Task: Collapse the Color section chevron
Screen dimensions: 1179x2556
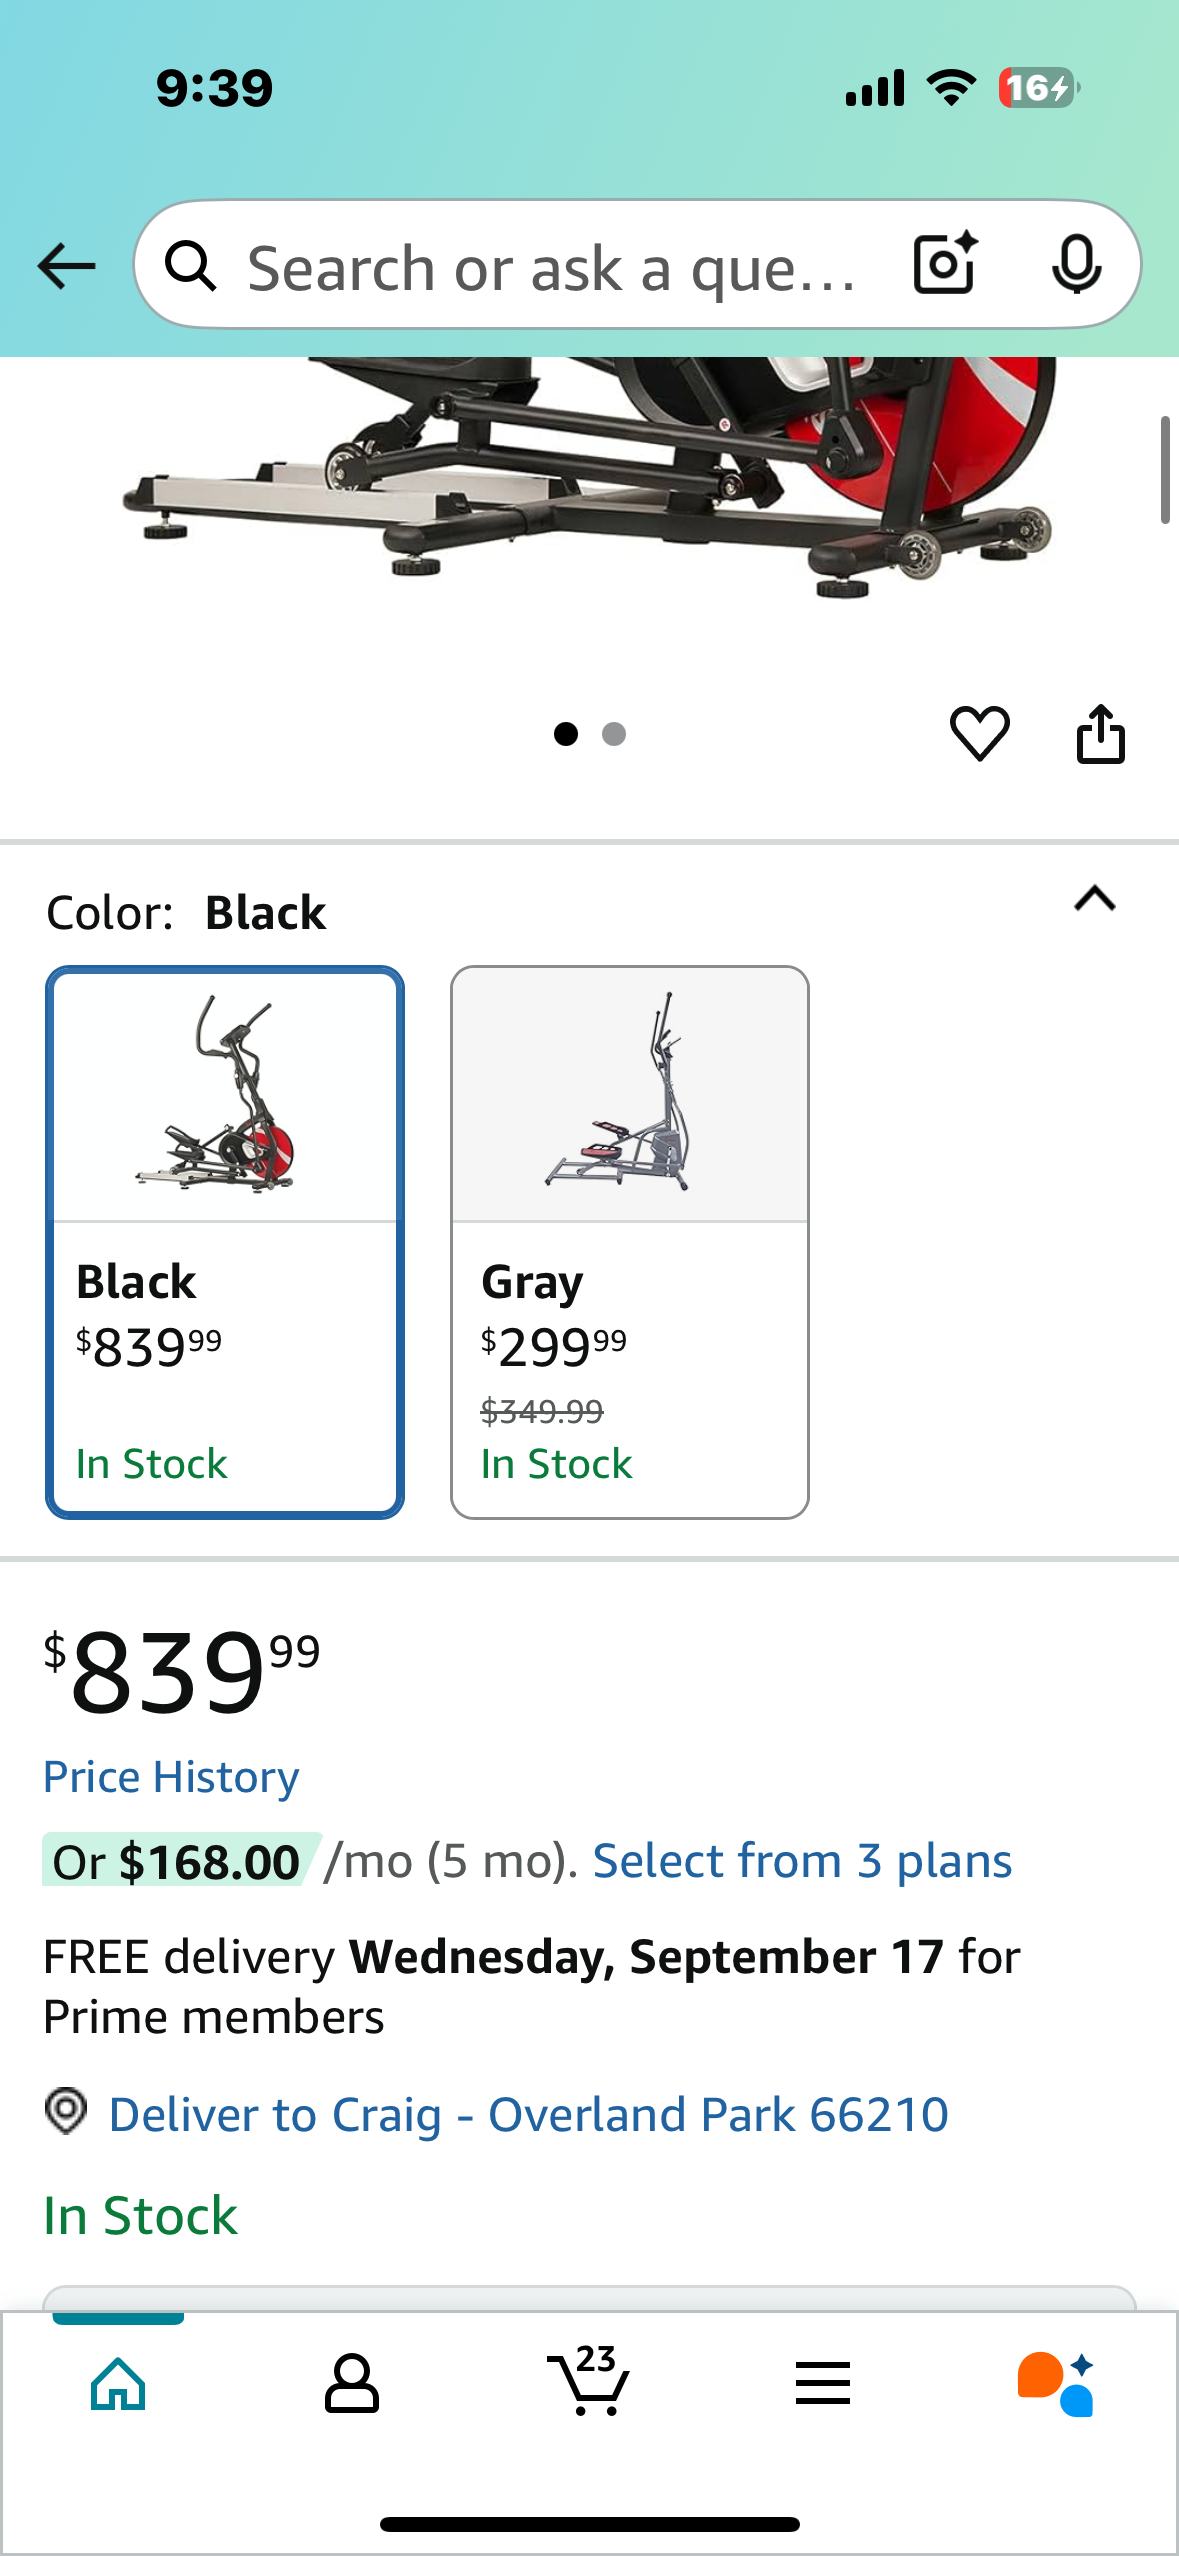Action: 1094,898
